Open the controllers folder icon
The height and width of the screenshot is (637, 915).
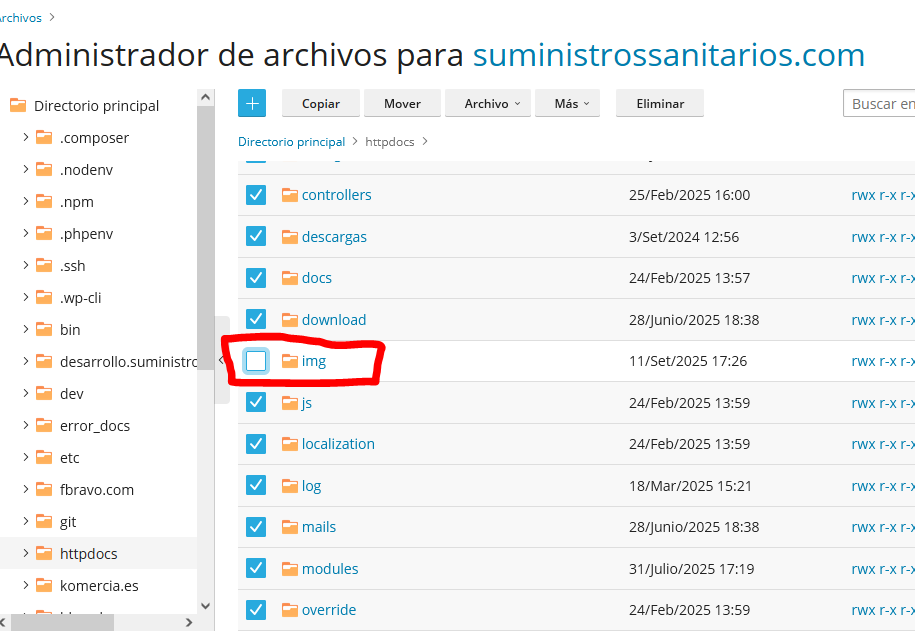(x=288, y=194)
